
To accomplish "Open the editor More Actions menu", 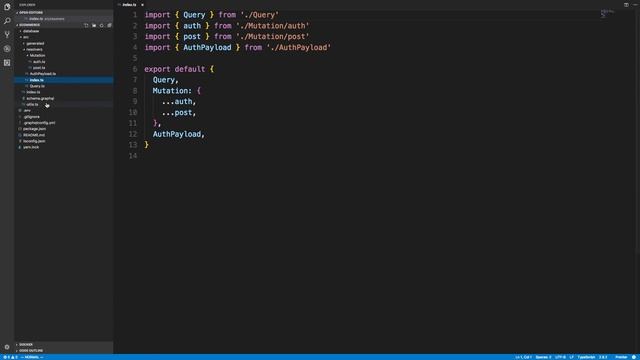I will (x=635, y=5).
